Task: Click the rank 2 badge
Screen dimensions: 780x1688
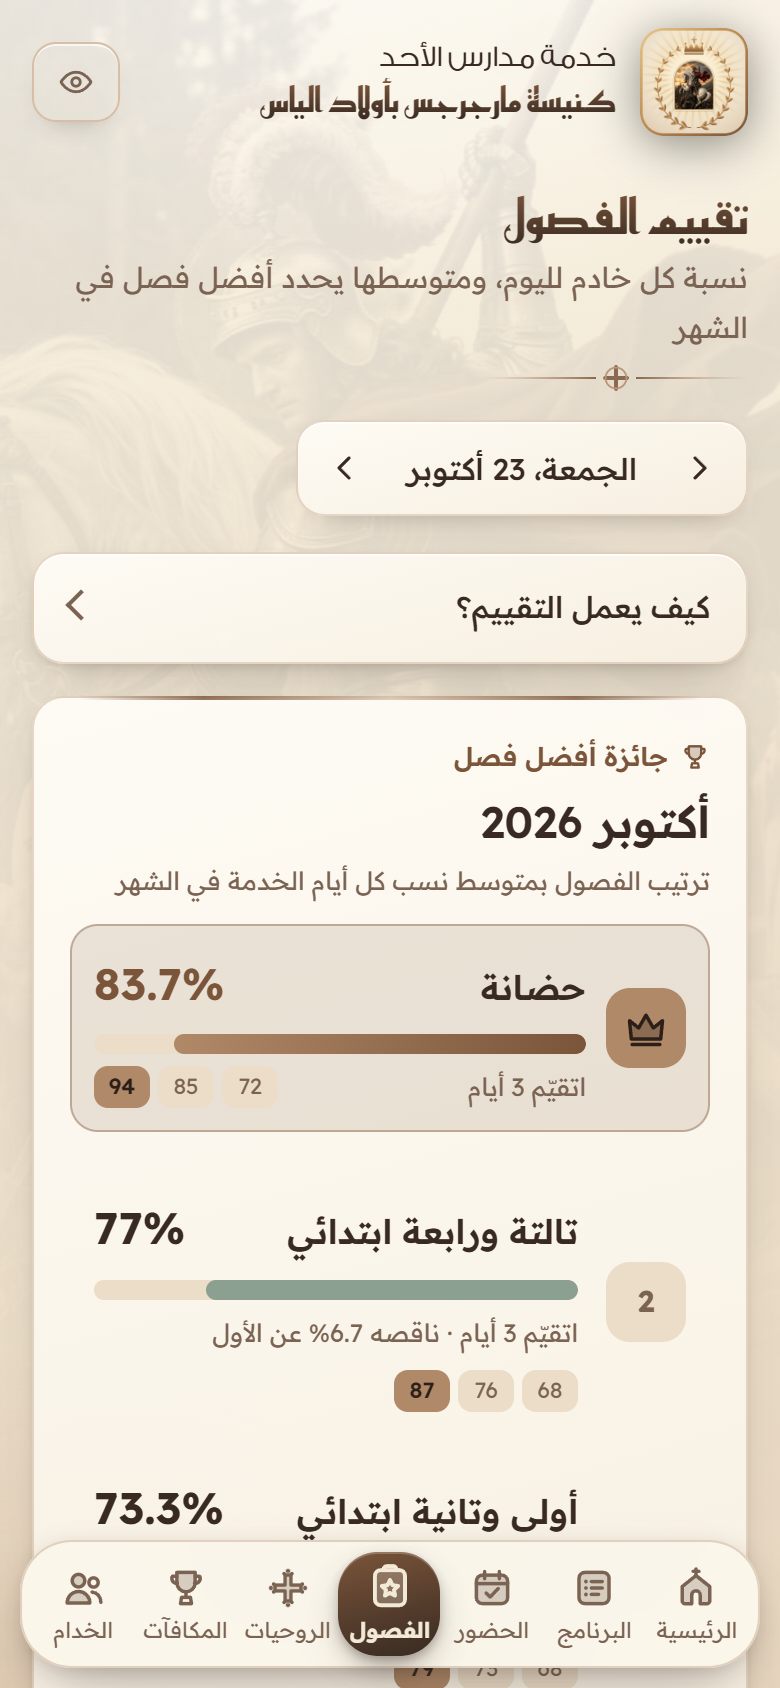Action: pos(646,1302)
